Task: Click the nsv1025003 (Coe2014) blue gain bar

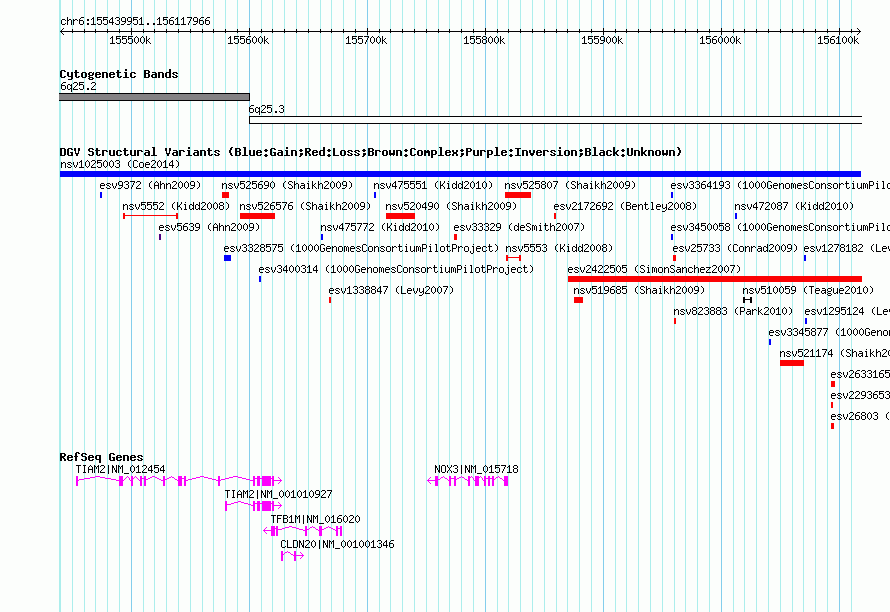Action: pos(460,174)
